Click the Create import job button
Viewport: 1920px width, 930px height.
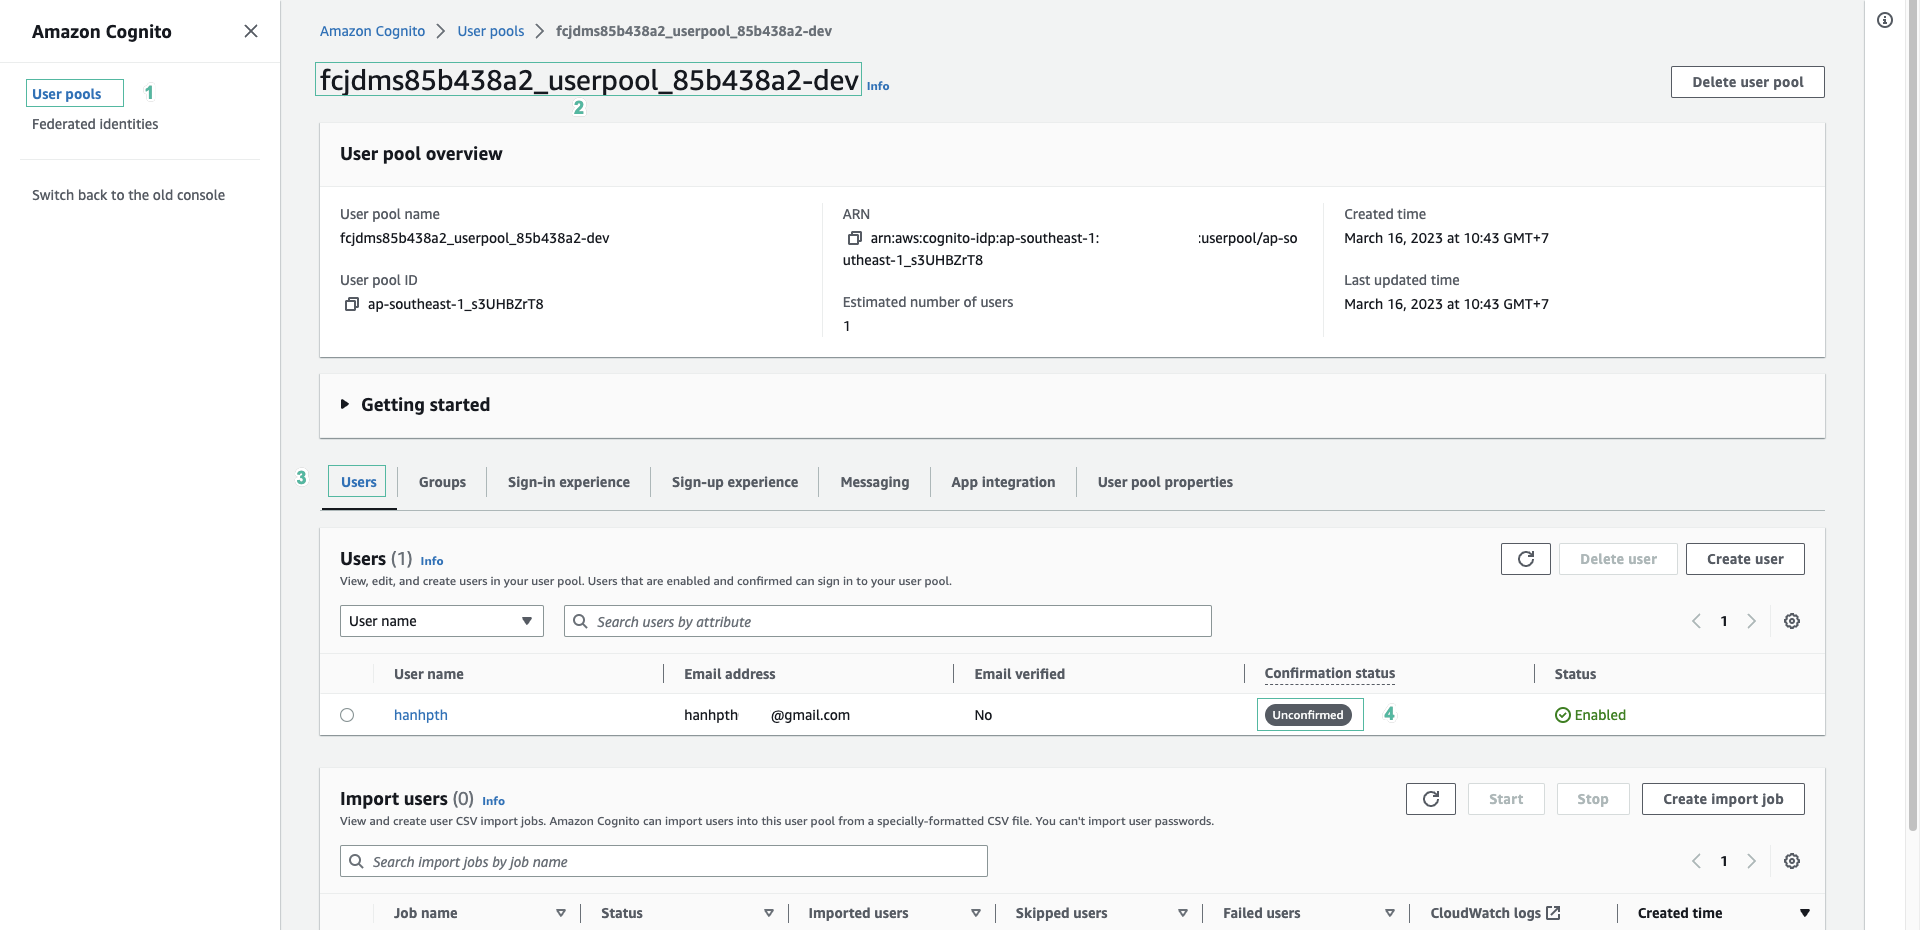click(x=1723, y=799)
